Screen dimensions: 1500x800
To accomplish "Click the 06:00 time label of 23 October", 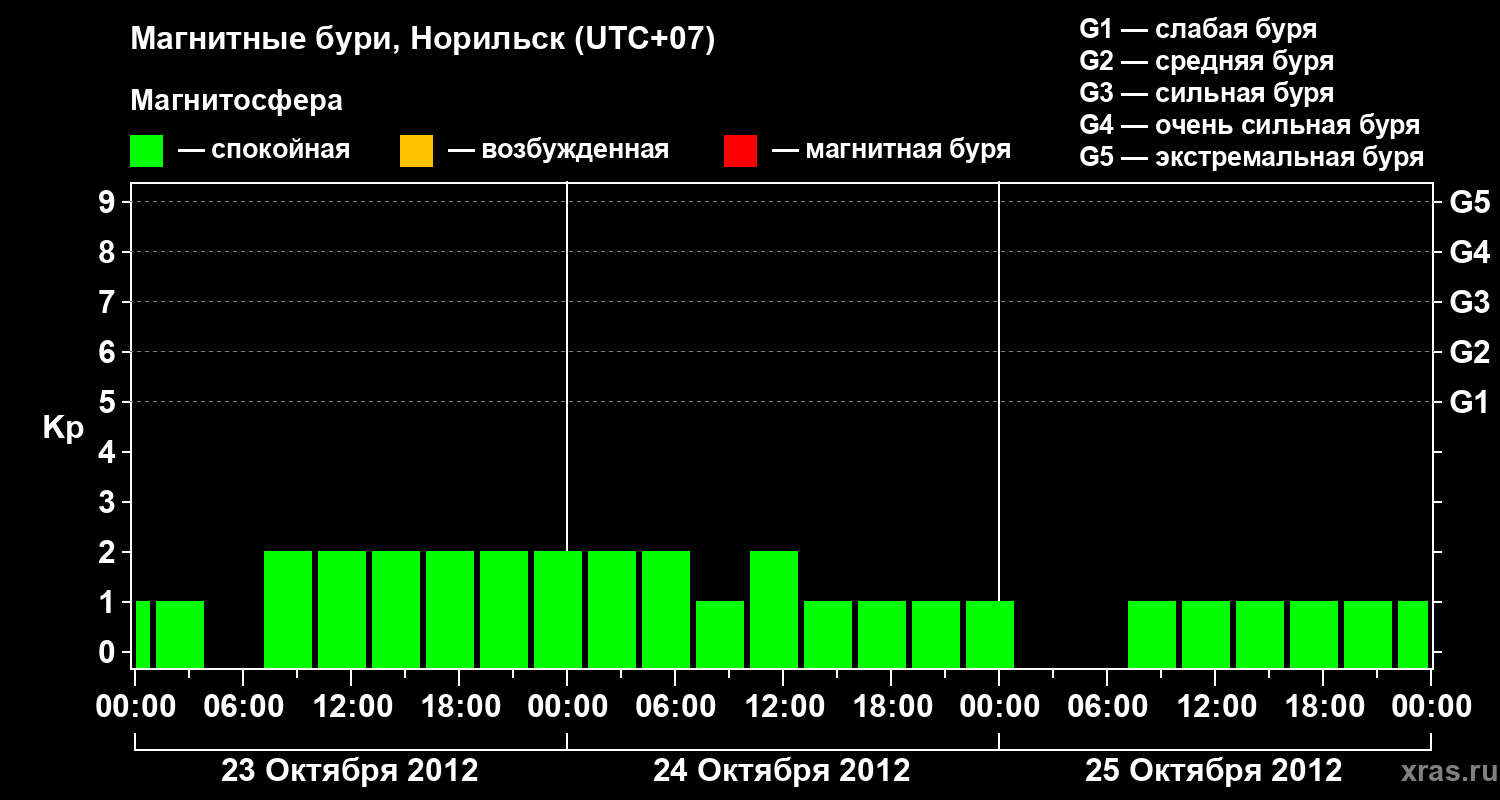I will click(243, 706).
